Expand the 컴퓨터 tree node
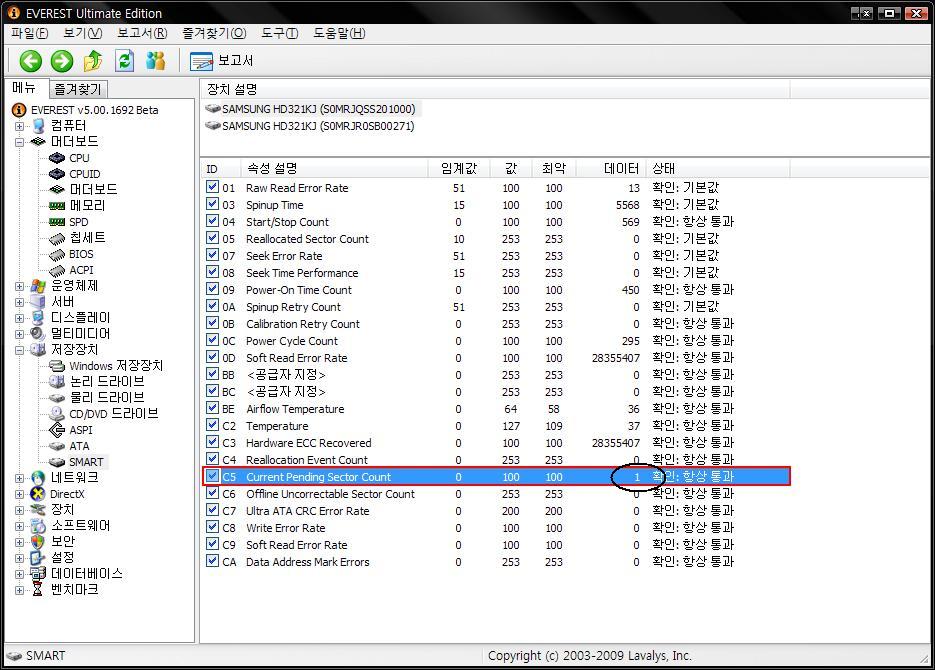The height and width of the screenshot is (670, 935). point(19,126)
